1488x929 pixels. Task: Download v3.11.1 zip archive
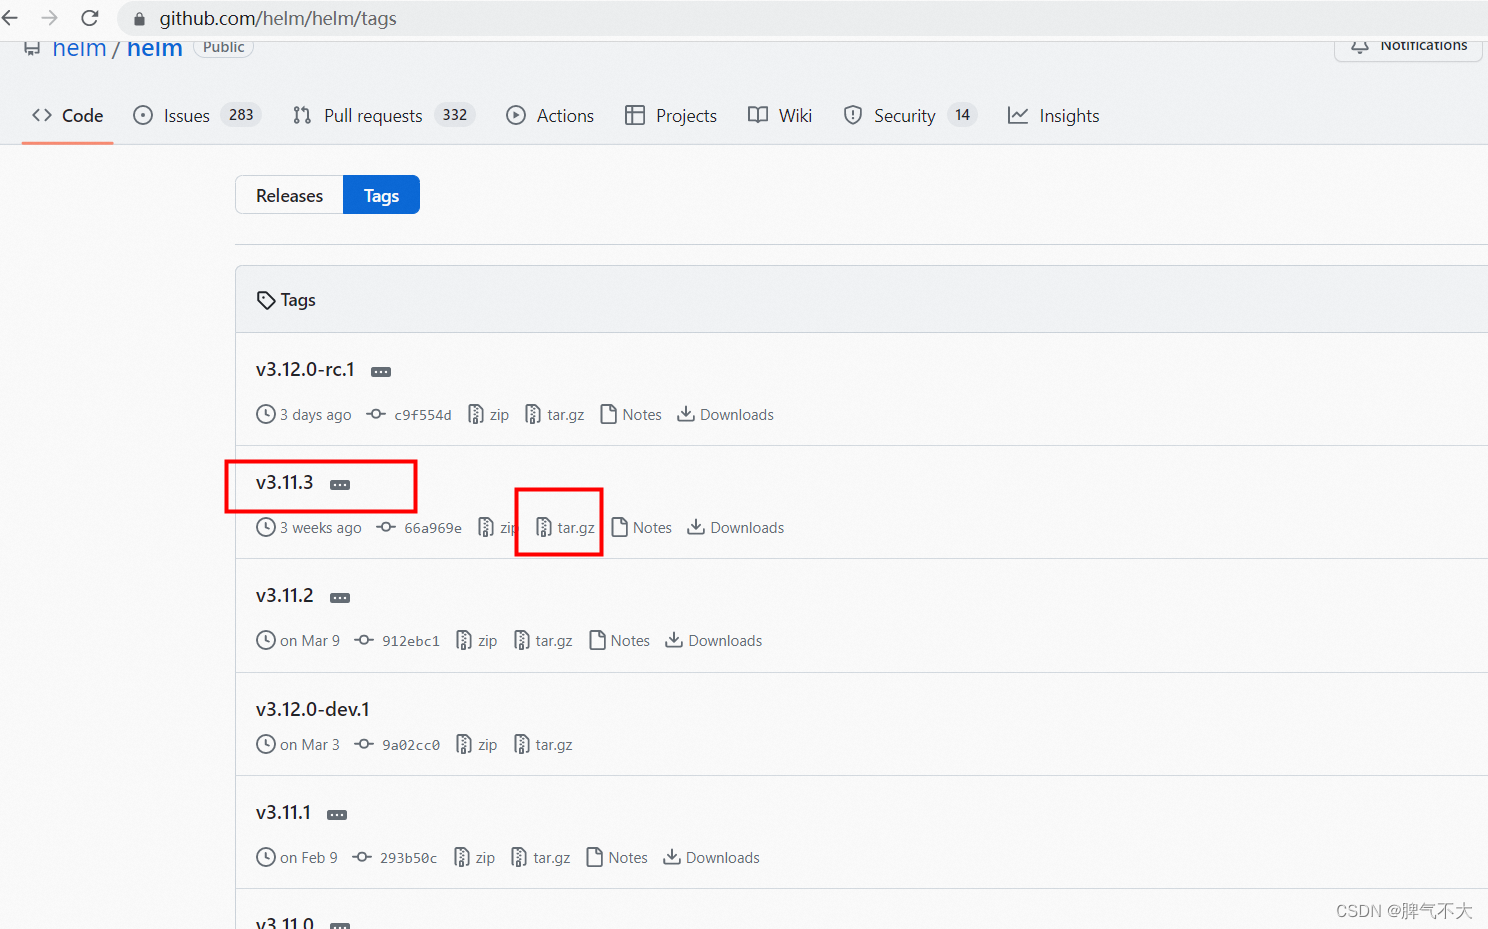click(475, 858)
